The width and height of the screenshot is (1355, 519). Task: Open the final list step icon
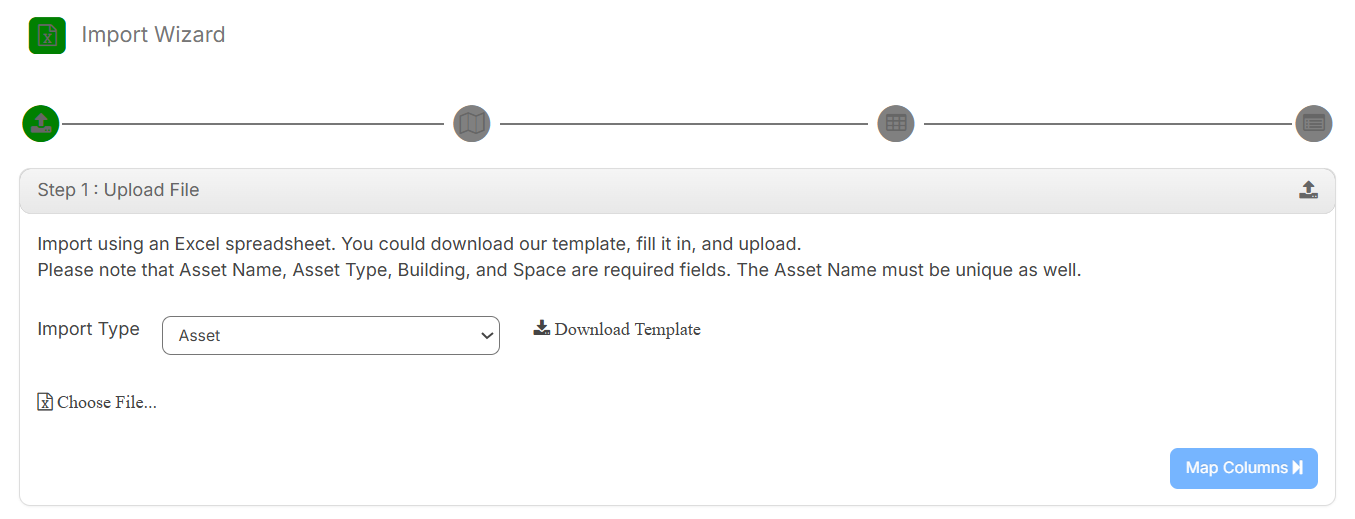[1314, 124]
